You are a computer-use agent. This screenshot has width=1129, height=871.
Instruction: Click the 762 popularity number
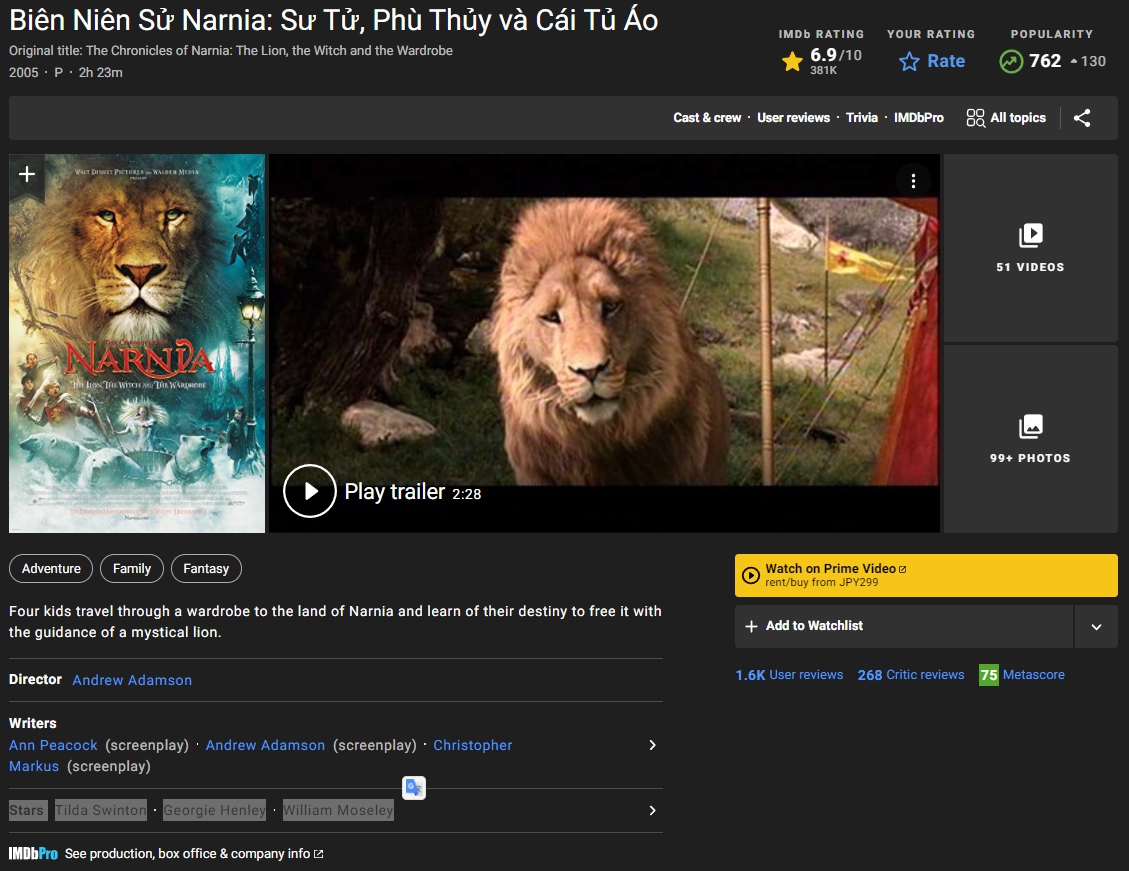click(1045, 61)
